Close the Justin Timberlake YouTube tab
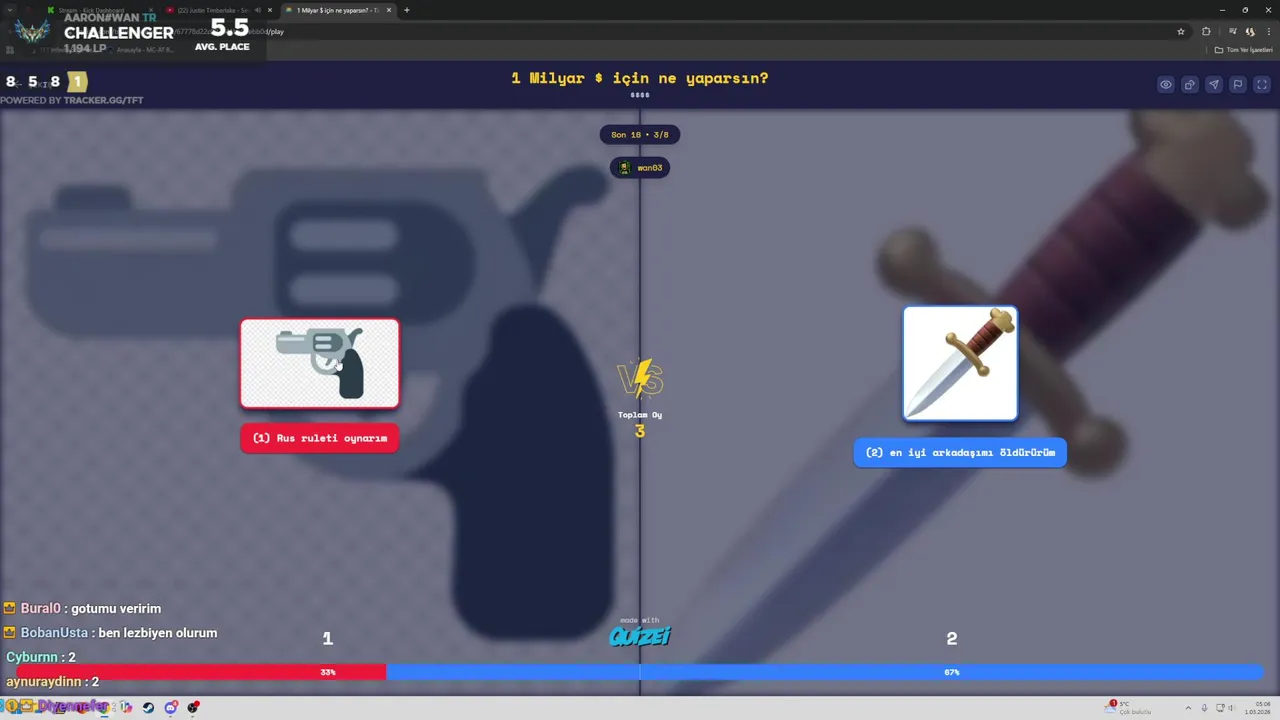The height and width of the screenshot is (720, 1280). (x=270, y=10)
